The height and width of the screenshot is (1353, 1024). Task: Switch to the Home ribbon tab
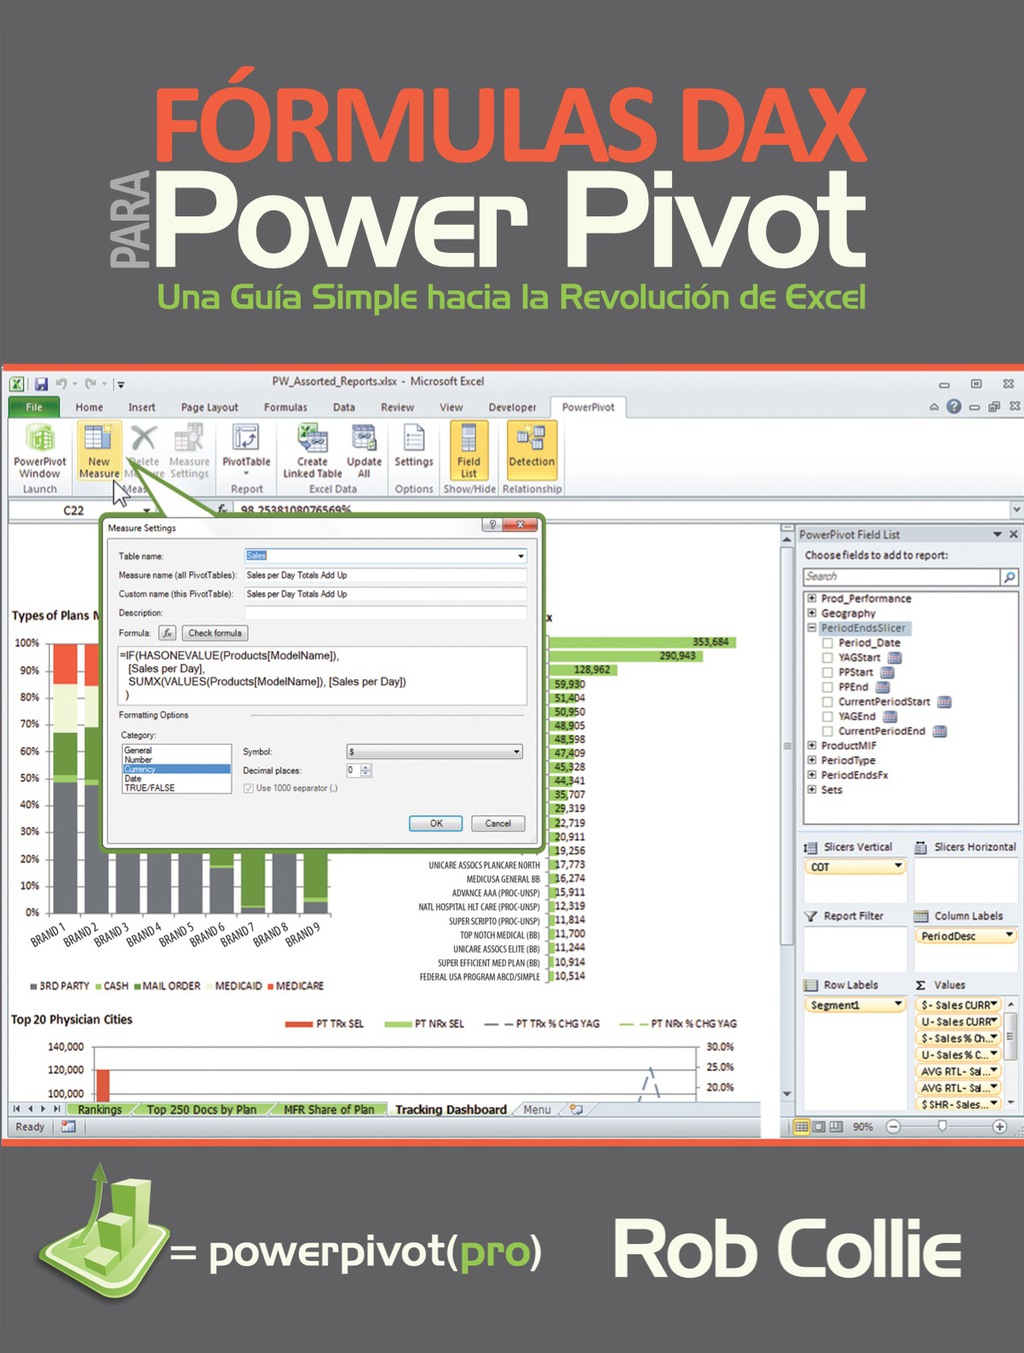pyautogui.click(x=89, y=407)
